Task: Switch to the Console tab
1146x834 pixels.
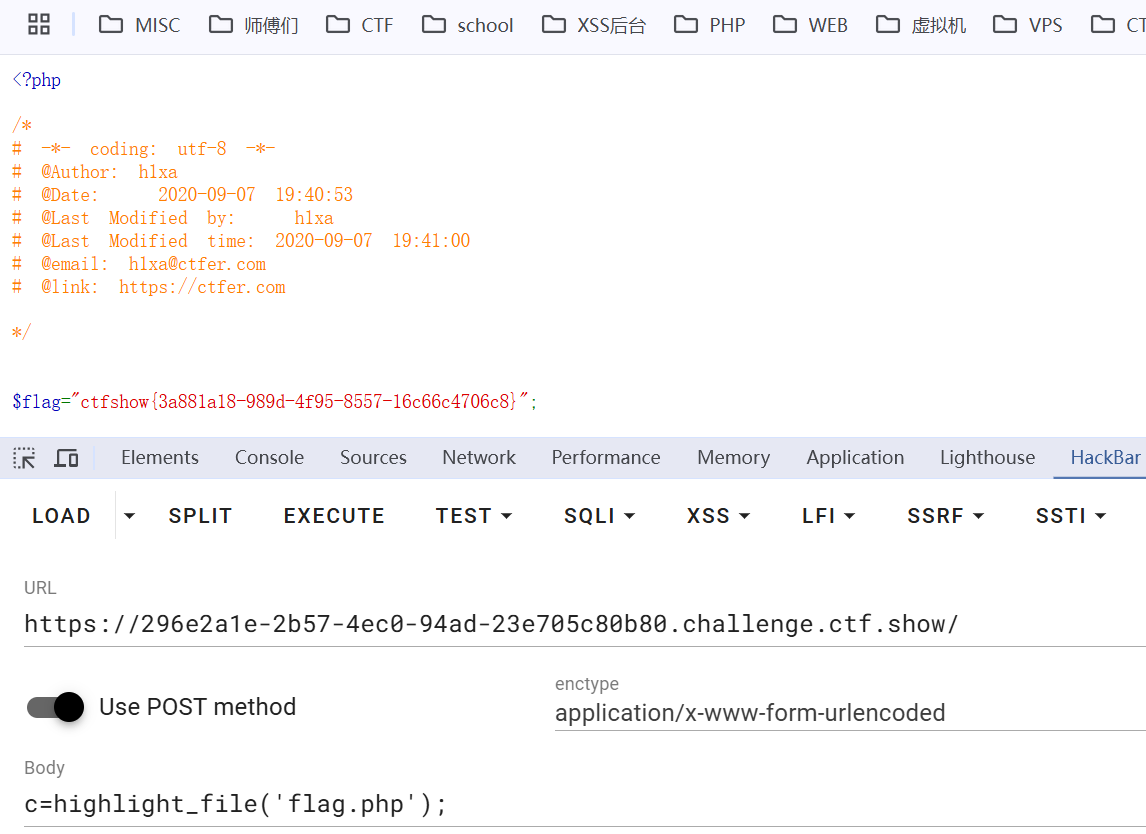Action: [x=269, y=458]
